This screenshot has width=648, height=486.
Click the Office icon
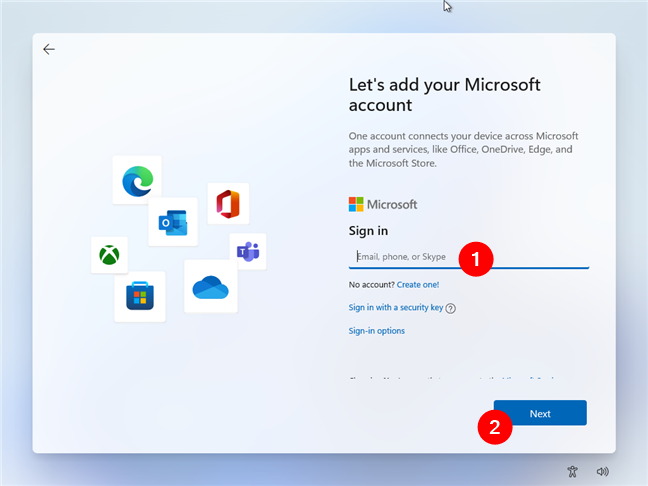click(x=228, y=204)
